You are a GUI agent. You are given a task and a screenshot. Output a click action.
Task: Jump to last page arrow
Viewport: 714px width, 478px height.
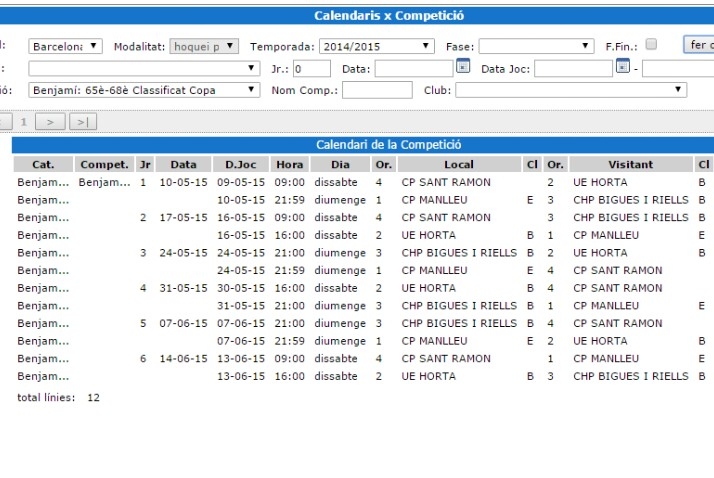pyautogui.click(x=83, y=121)
